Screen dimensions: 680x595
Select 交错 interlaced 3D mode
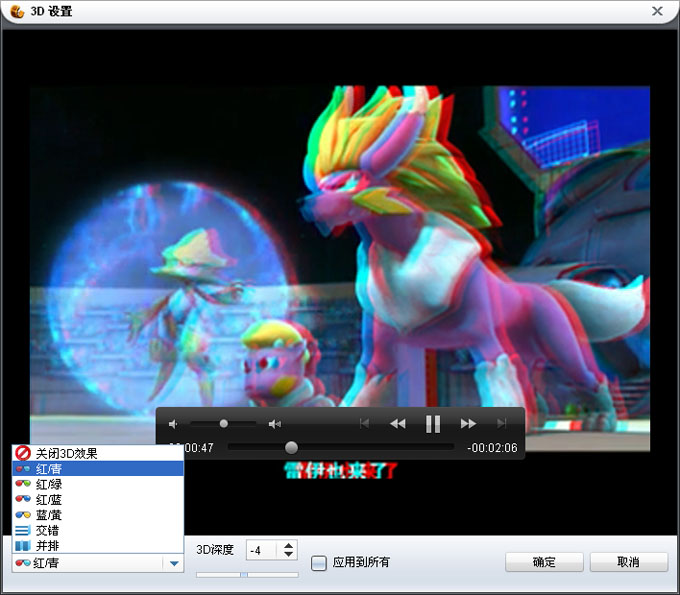[x=98, y=530]
